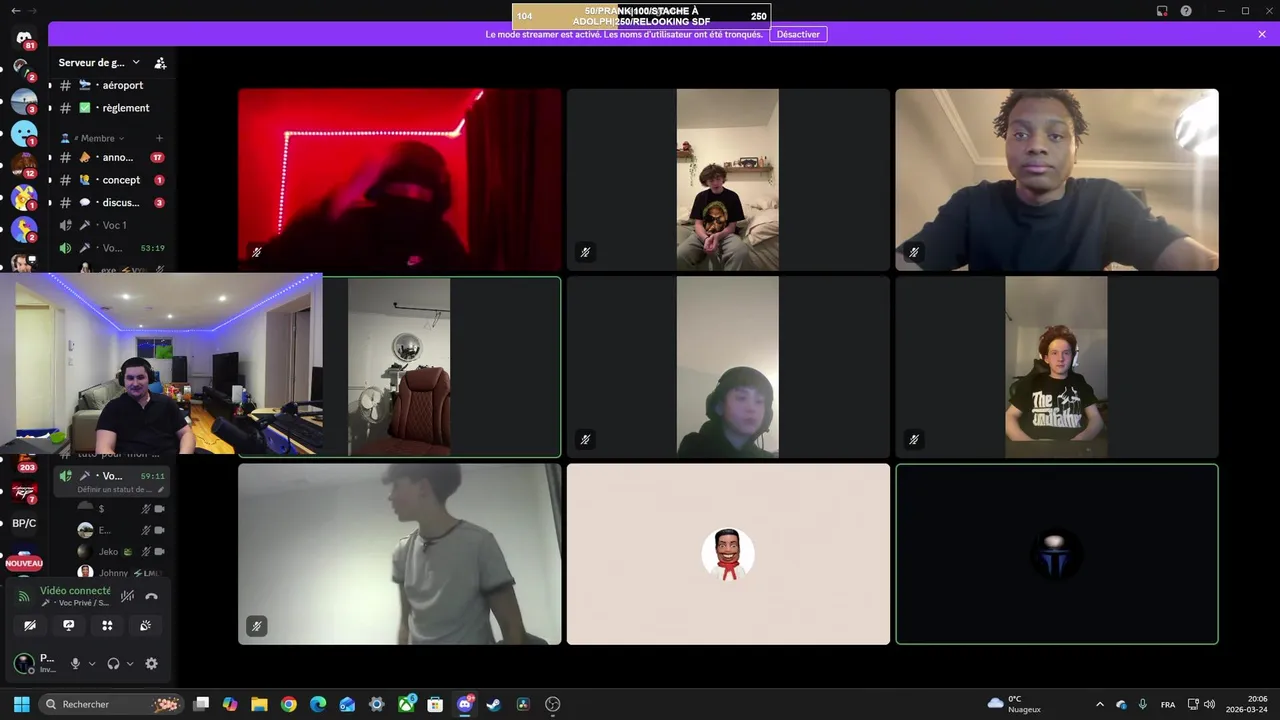Open microphone input options arrow

click(92, 663)
